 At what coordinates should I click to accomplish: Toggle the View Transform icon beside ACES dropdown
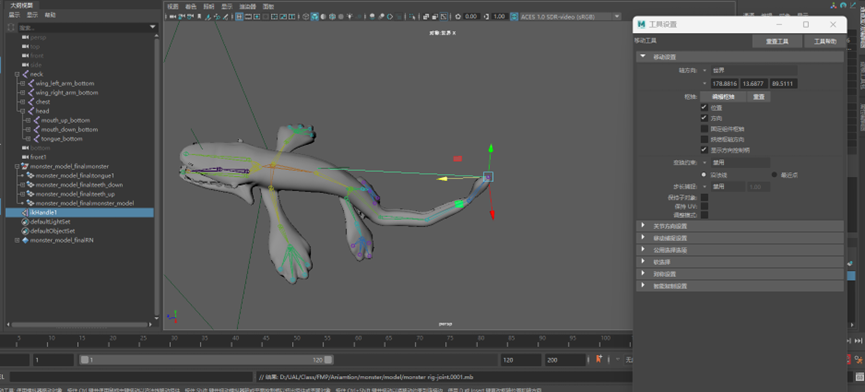click(515, 17)
